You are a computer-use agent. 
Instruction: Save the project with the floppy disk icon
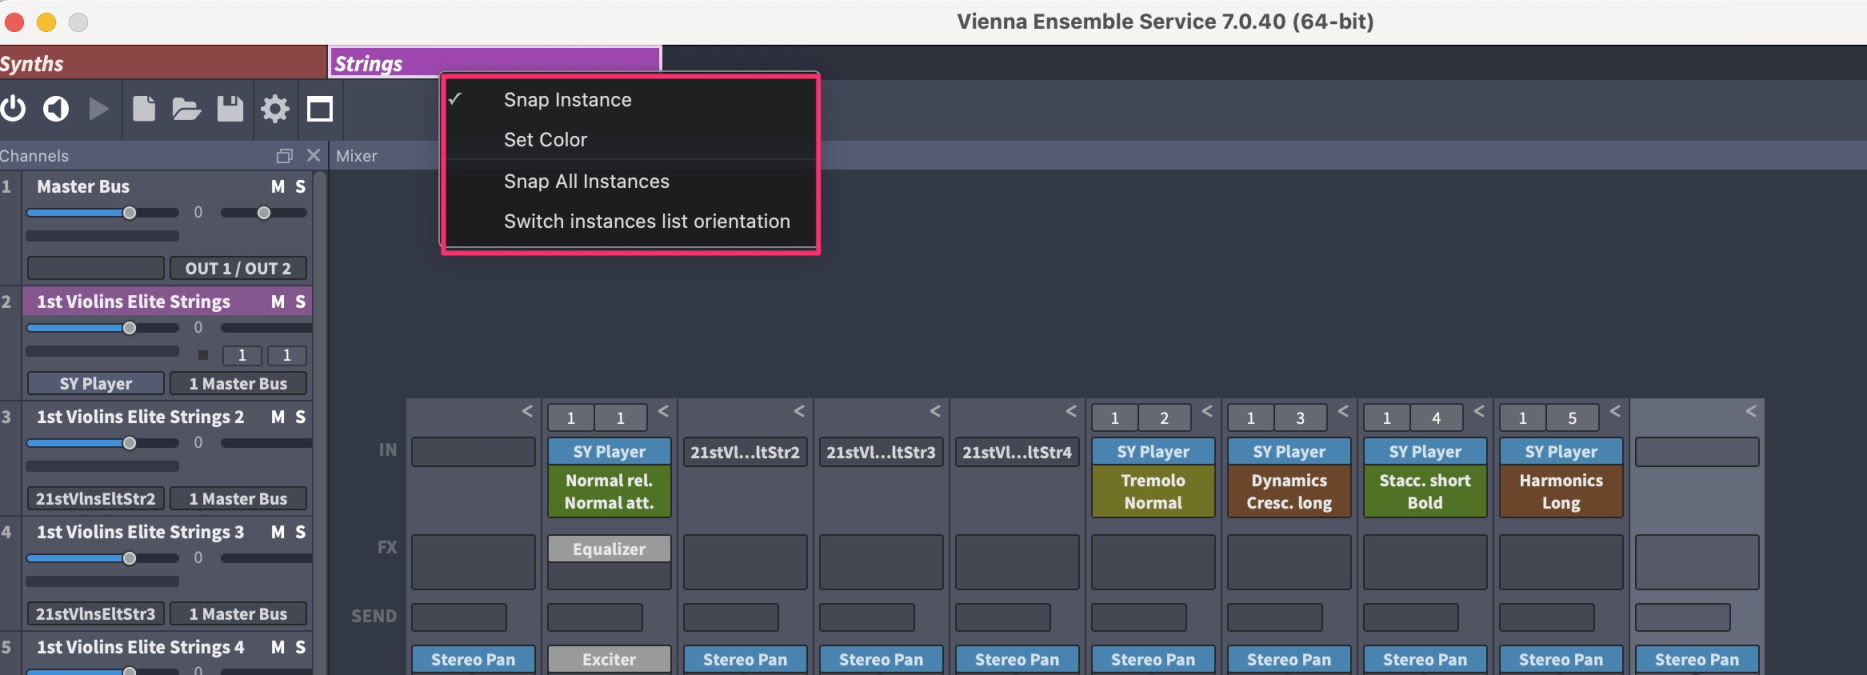[230, 108]
